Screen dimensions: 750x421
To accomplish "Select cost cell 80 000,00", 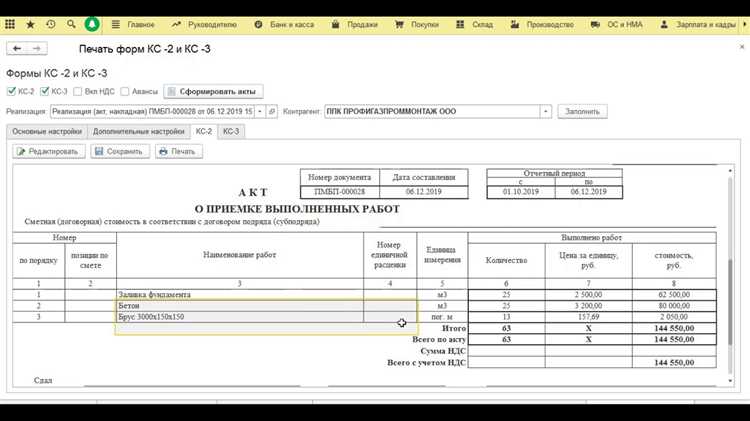I will 674,306.
